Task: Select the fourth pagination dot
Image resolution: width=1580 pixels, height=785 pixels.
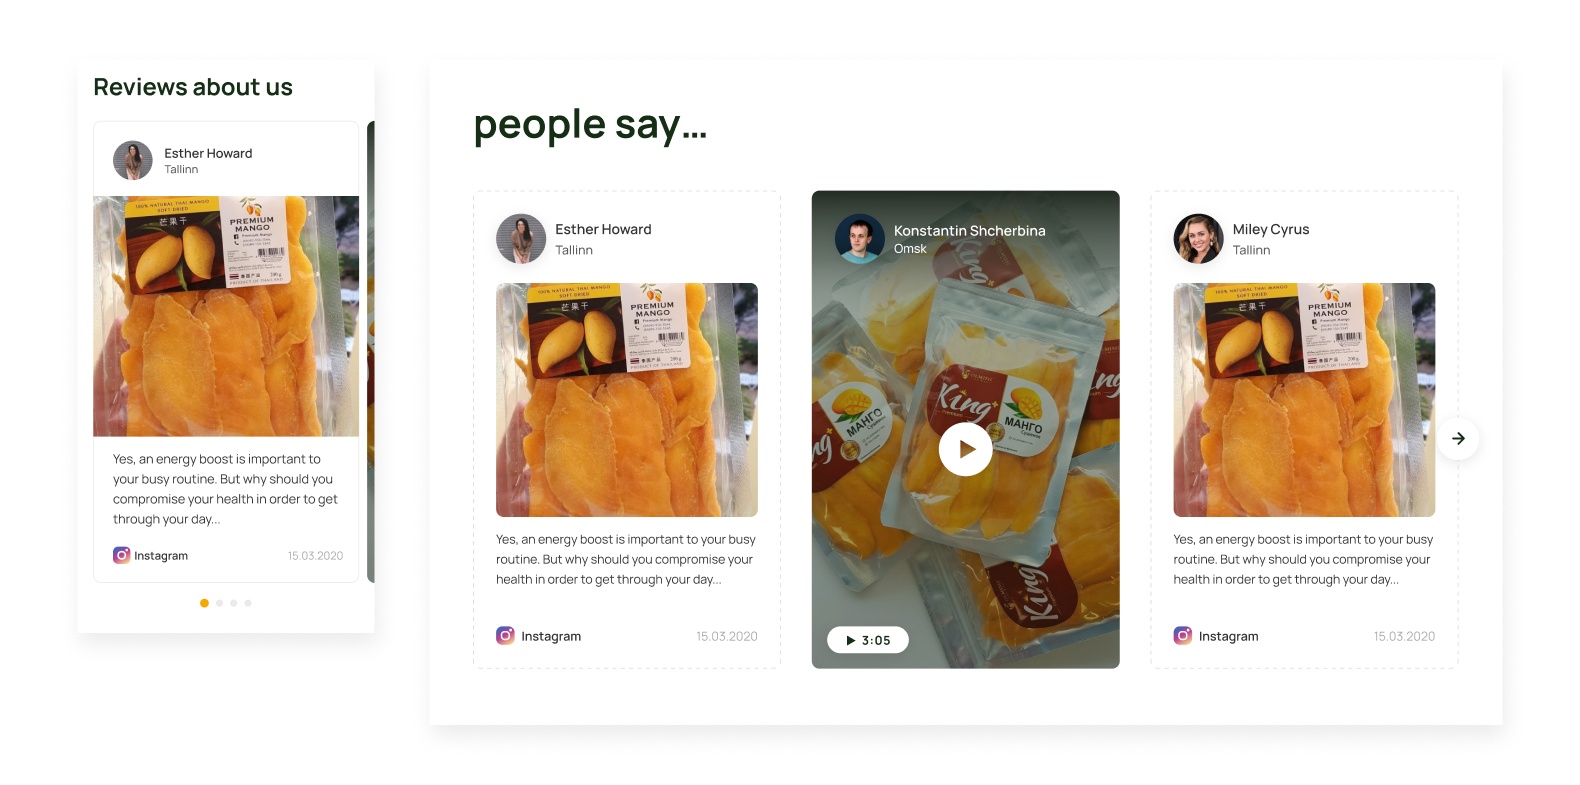Action: (248, 603)
